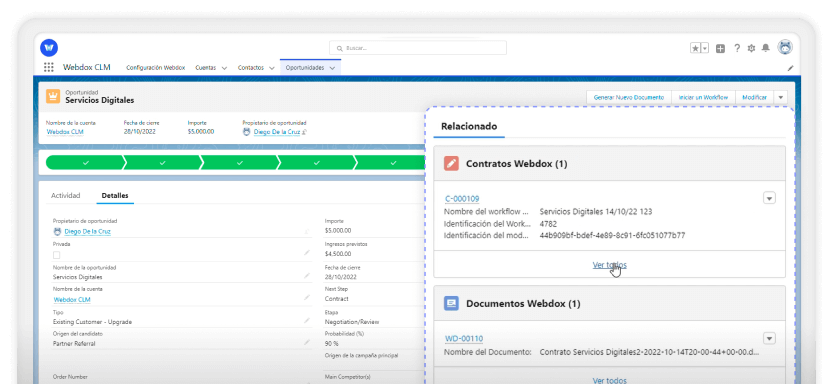The image size is (832, 384).
Task: Click workflow ID value 4782
Action: tap(548, 224)
